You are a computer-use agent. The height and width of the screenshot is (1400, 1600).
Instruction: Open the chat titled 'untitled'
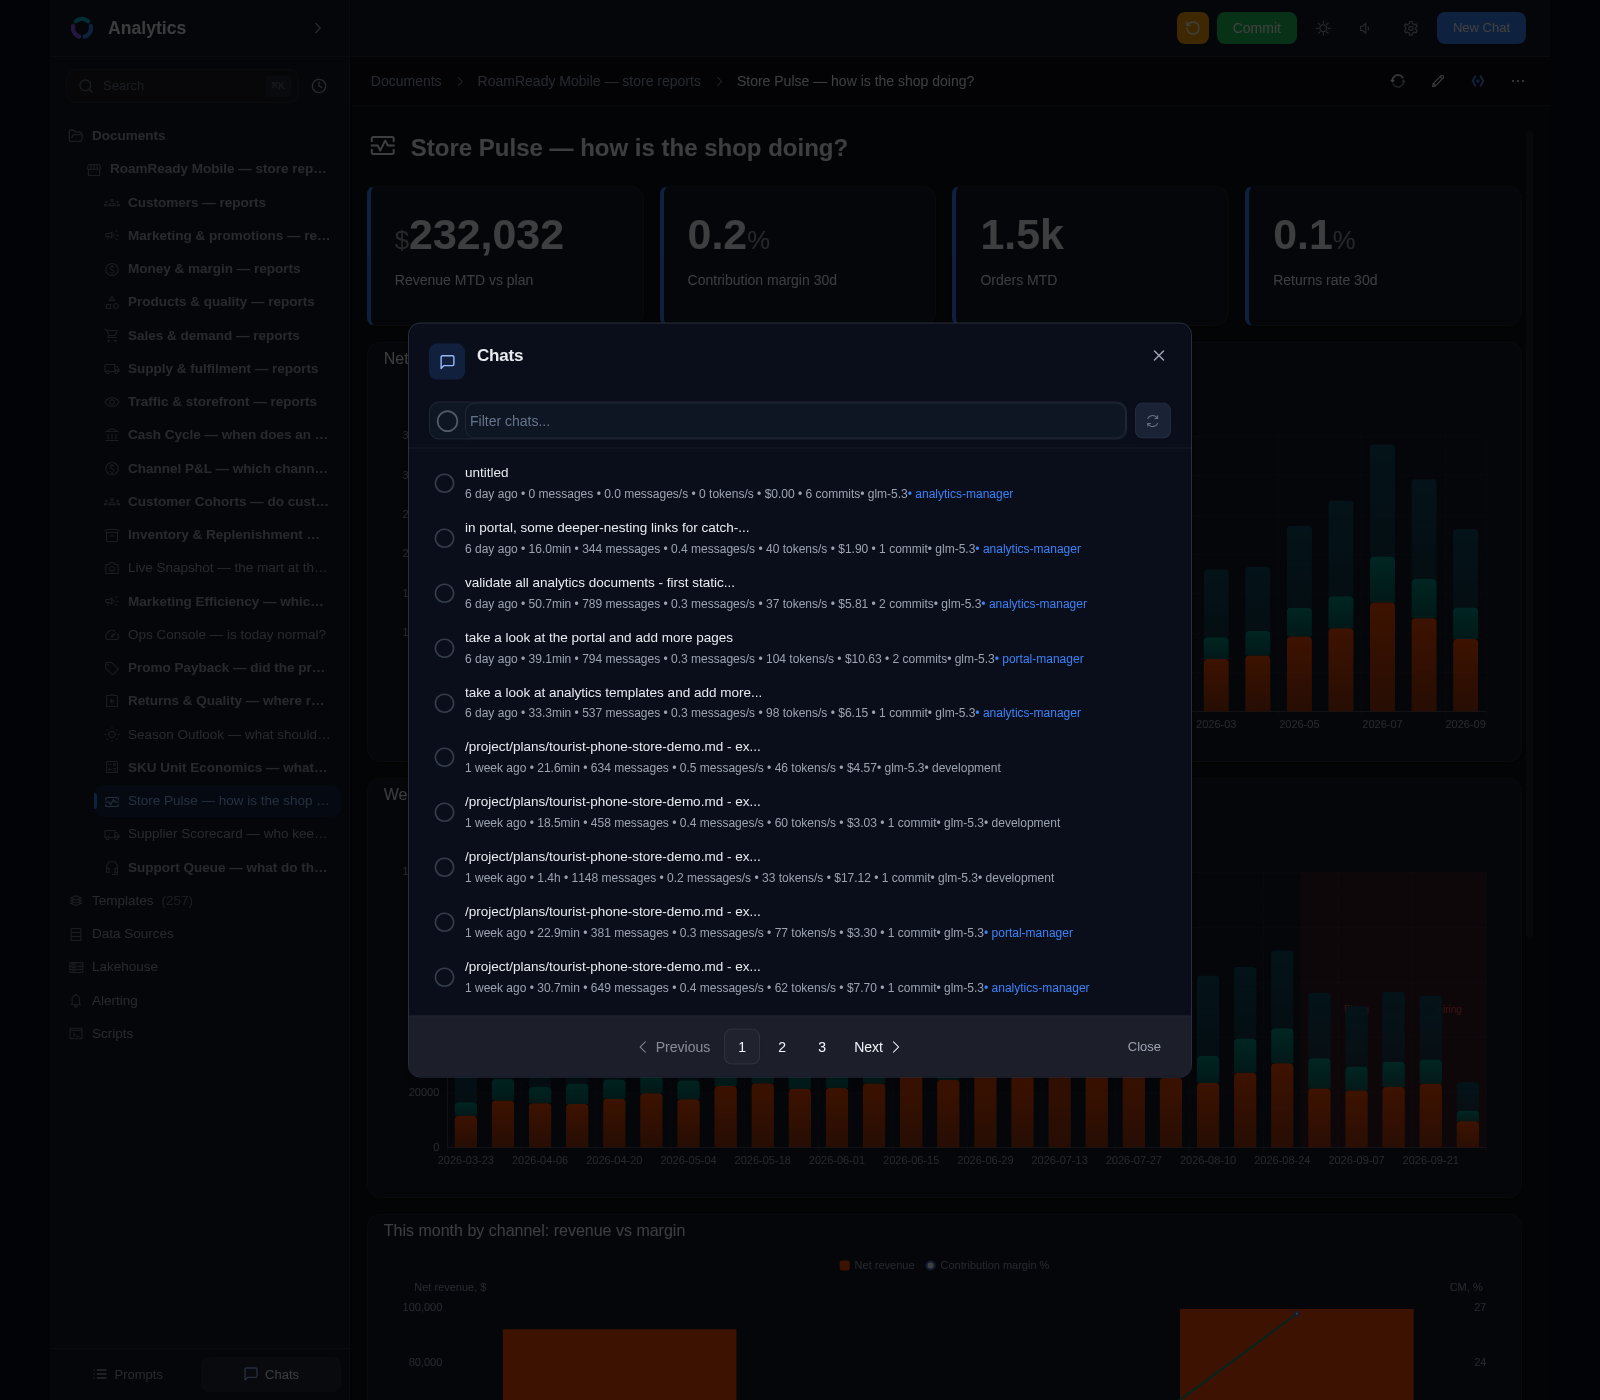pos(486,473)
